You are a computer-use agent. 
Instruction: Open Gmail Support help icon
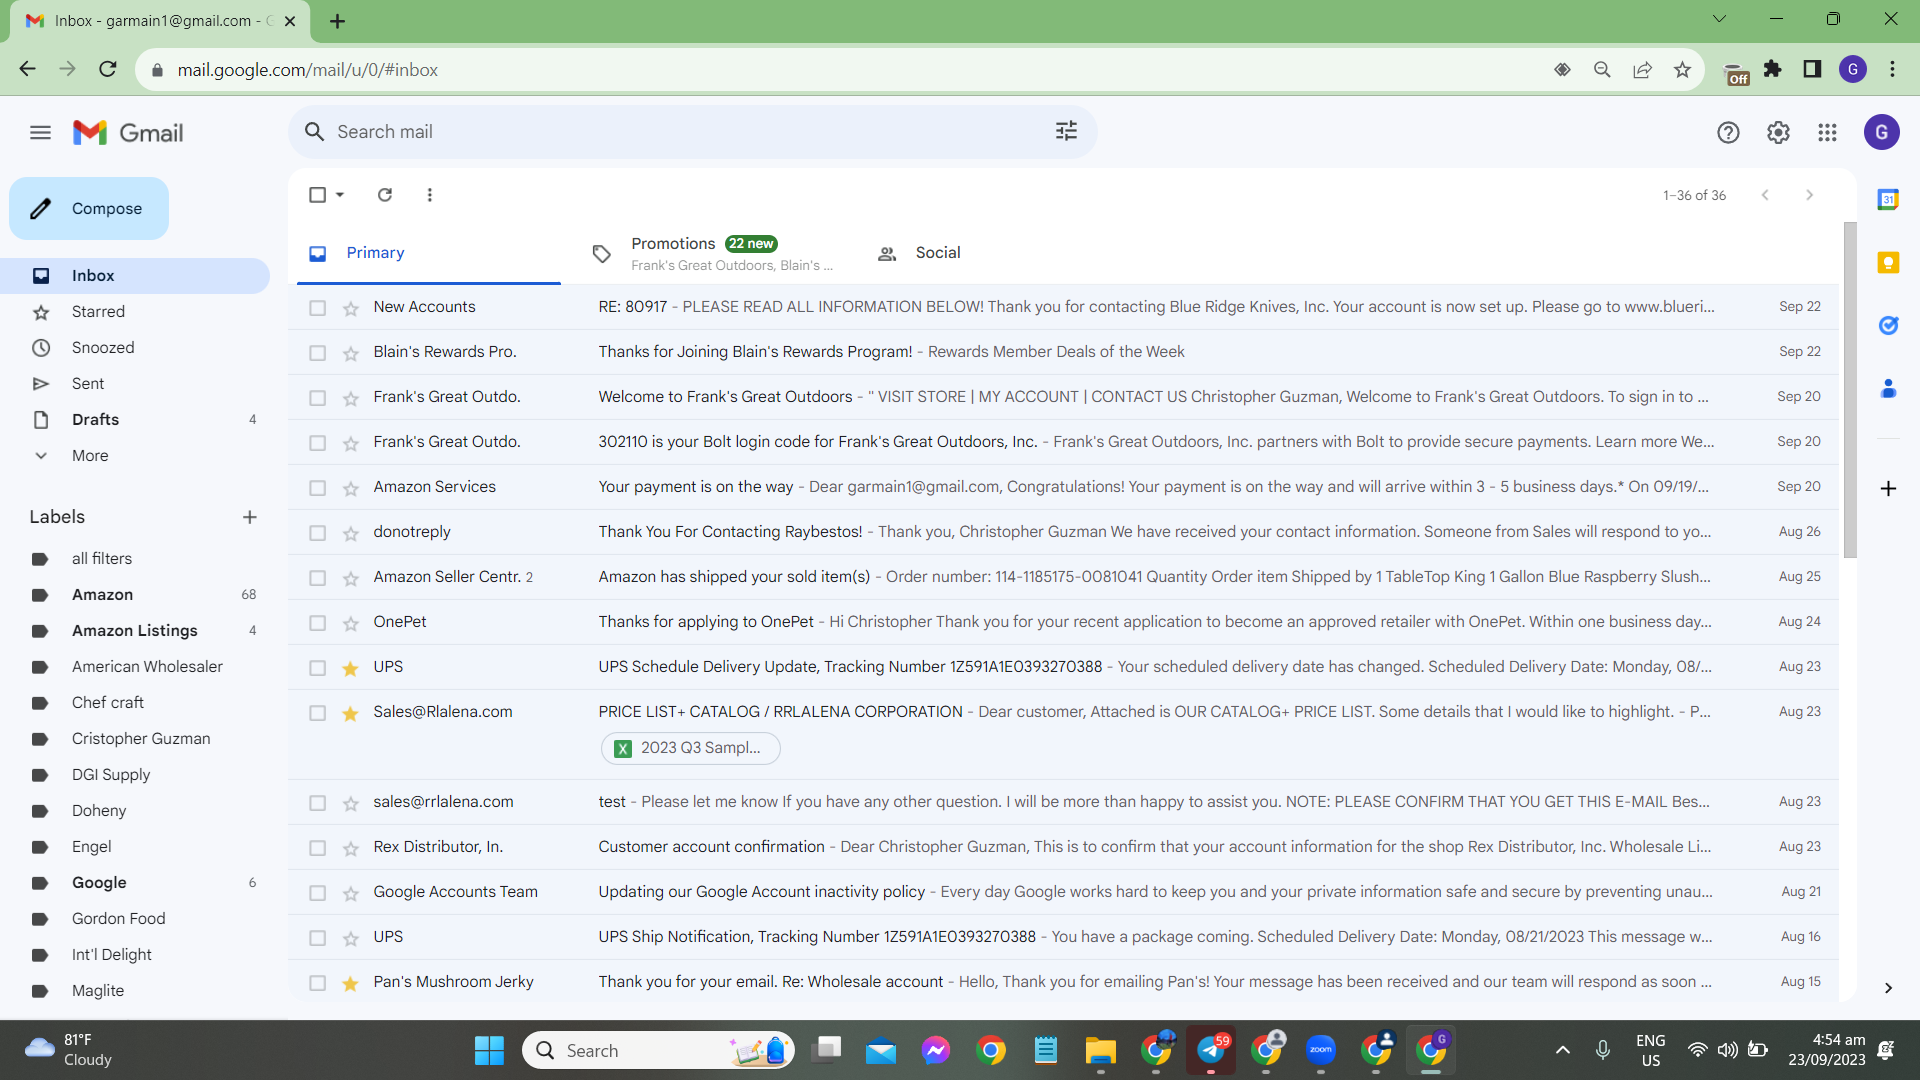tap(1728, 132)
